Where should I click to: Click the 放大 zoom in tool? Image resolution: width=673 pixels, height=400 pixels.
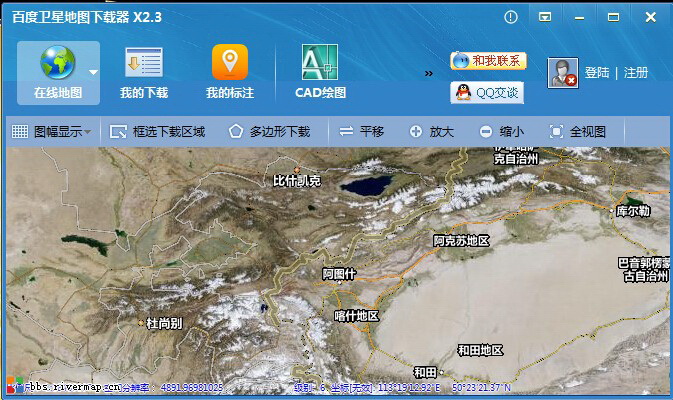(431, 132)
